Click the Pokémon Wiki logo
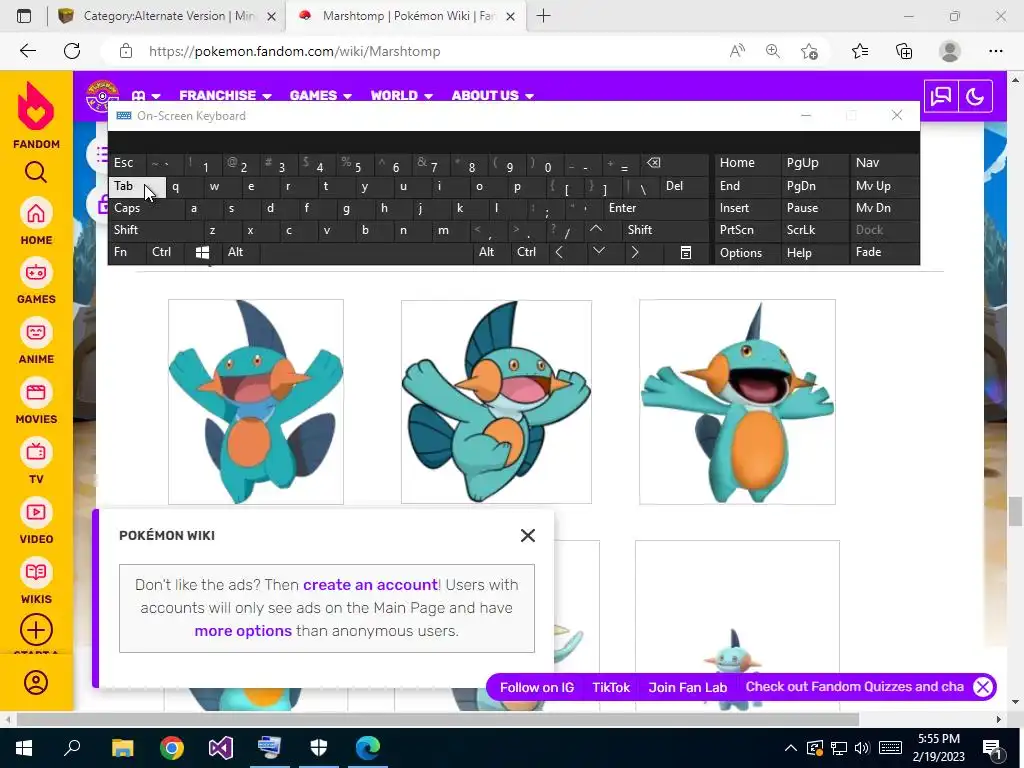Viewport: 1024px width, 768px height. coord(102,95)
